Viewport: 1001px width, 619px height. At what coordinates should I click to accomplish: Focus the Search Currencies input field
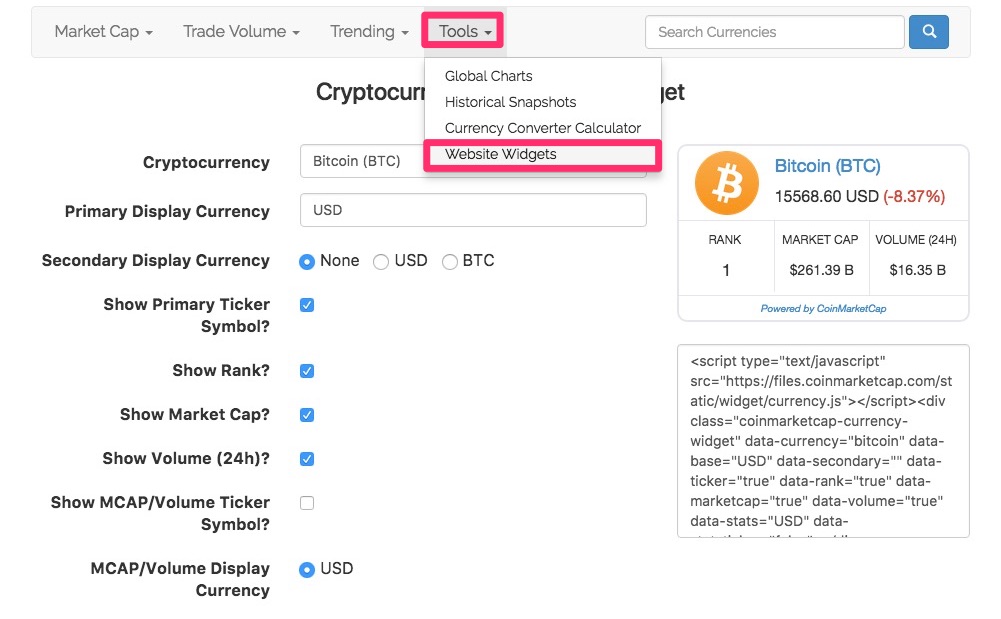(x=774, y=32)
